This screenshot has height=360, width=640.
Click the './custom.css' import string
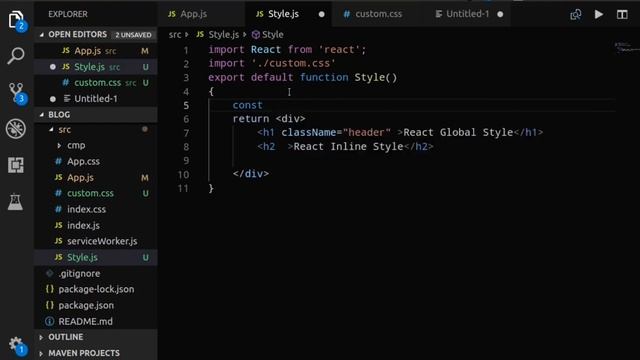pyautogui.click(x=293, y=63)
